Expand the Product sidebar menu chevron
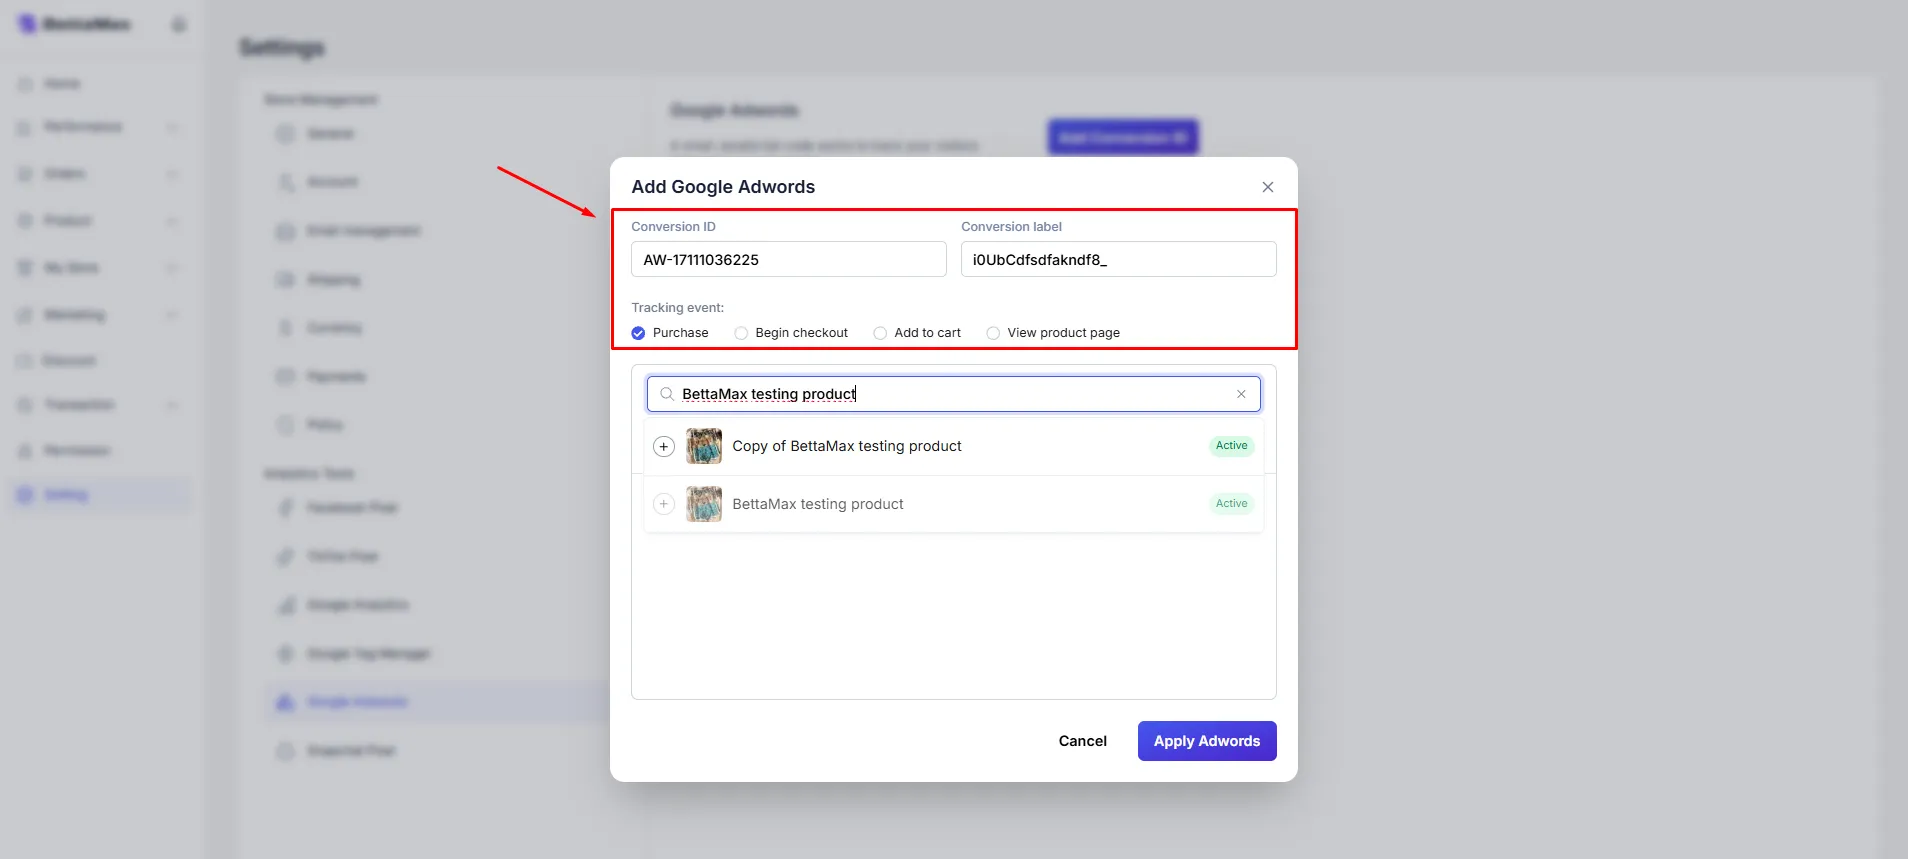Image resolution: width=1908 pixels, height=859 pixels. point(172,221)
